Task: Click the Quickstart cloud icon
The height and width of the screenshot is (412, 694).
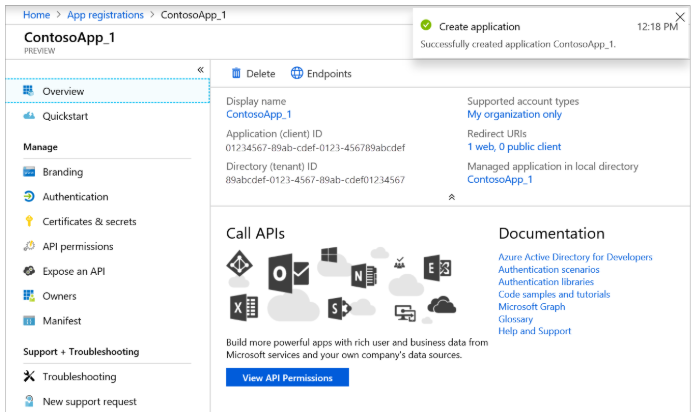Action: (29, 116)
